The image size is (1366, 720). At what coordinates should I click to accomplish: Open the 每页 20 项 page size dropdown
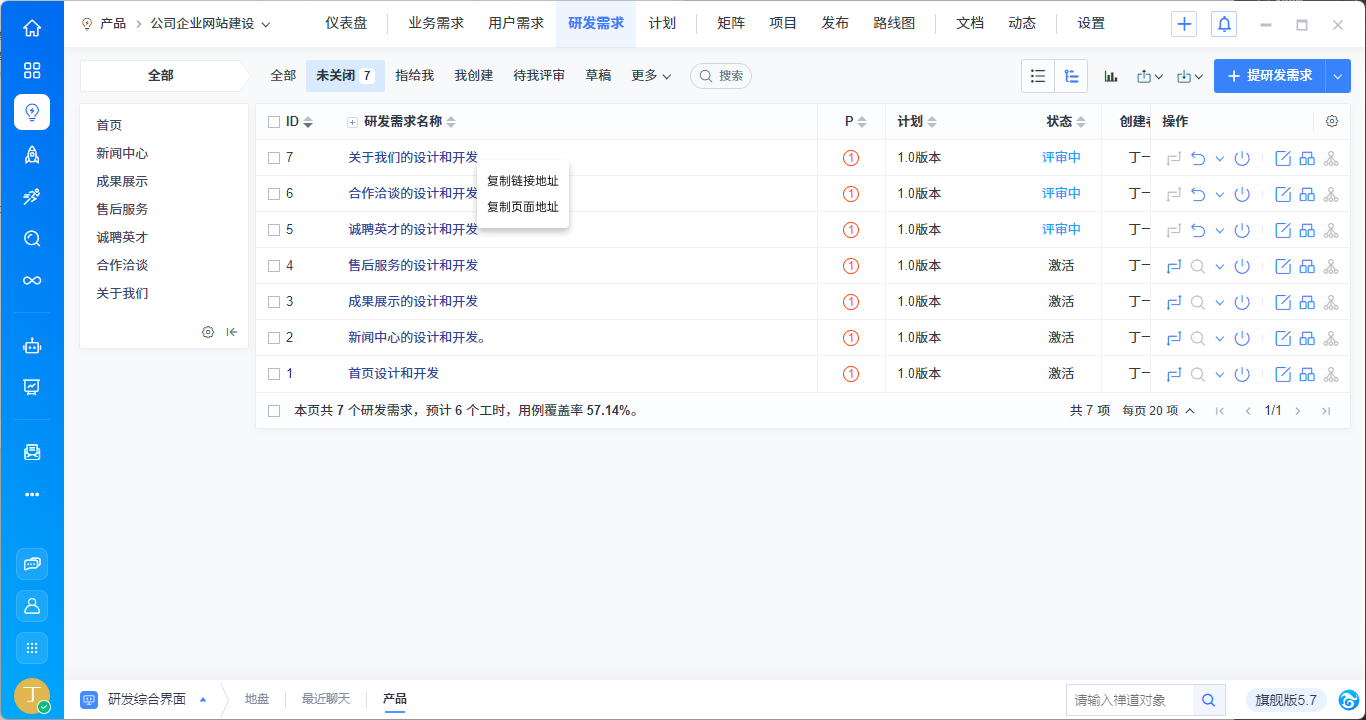pos(1158,411)
